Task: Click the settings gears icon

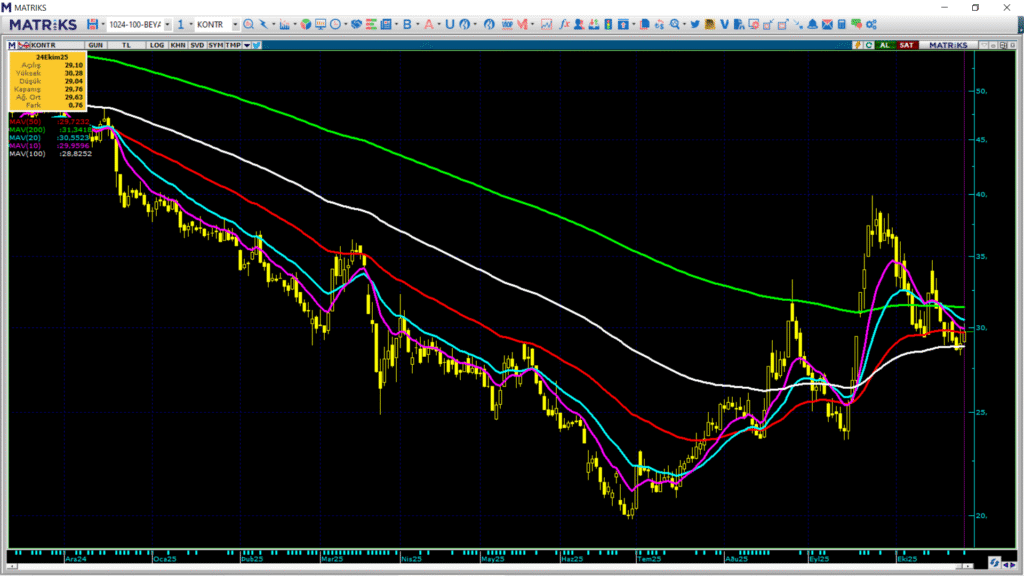Action: (871, 24)
